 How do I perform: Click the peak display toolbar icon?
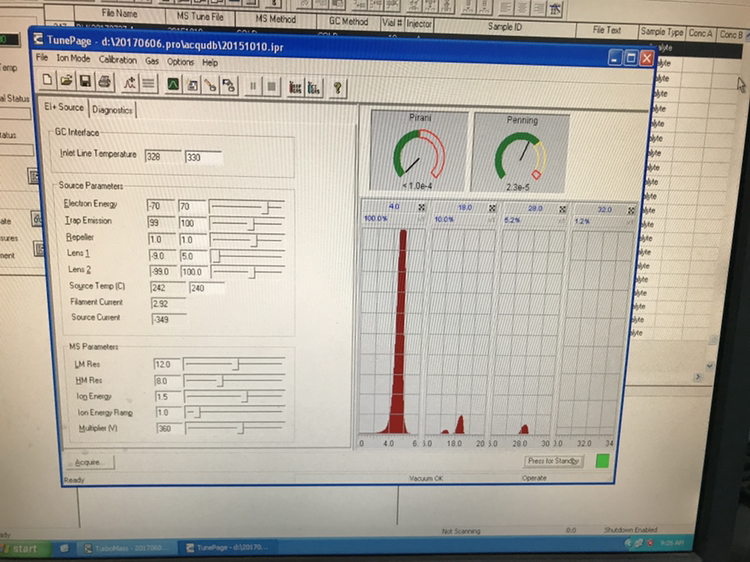tap(130, 83)
